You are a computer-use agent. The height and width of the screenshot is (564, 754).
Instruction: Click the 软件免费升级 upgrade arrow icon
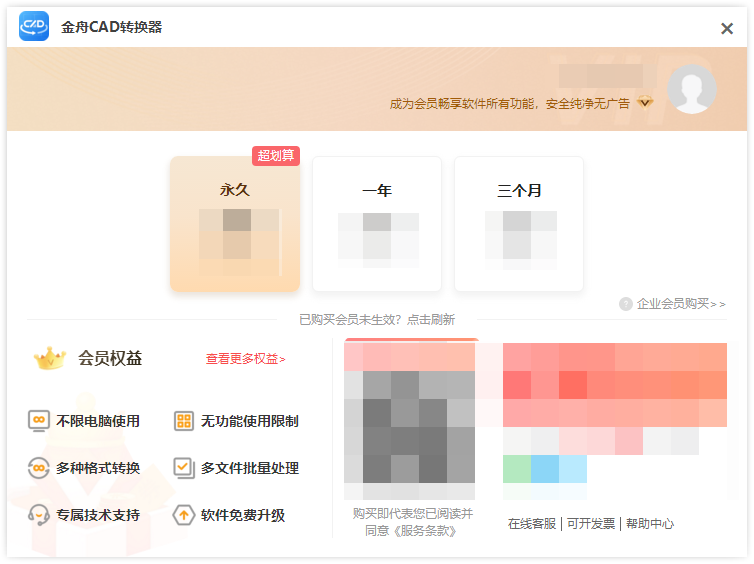pyautogui.click(x=184, y=515)
